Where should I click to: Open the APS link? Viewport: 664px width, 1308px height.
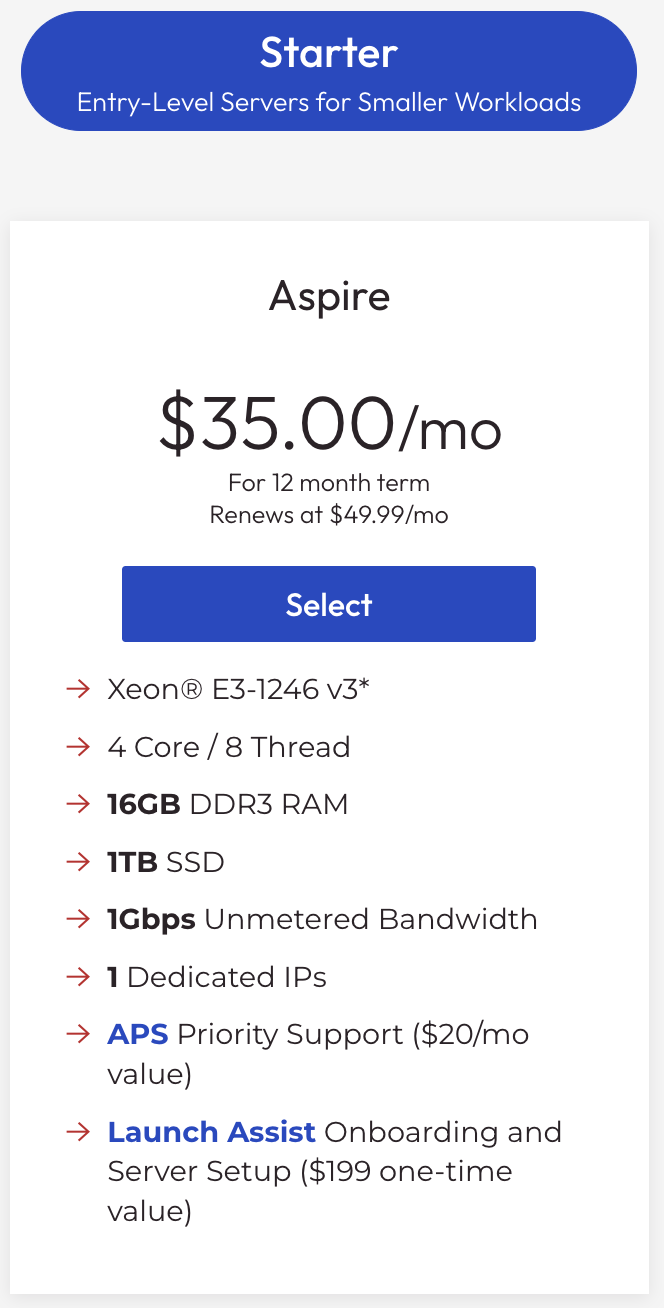click(x=138, y=1034)
